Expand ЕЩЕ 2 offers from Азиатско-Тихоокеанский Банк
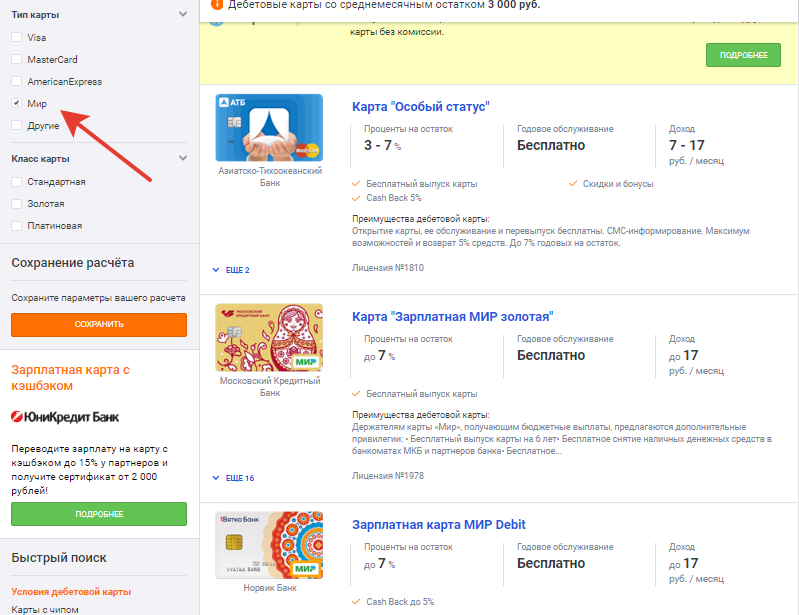 [x=231, y=270]
